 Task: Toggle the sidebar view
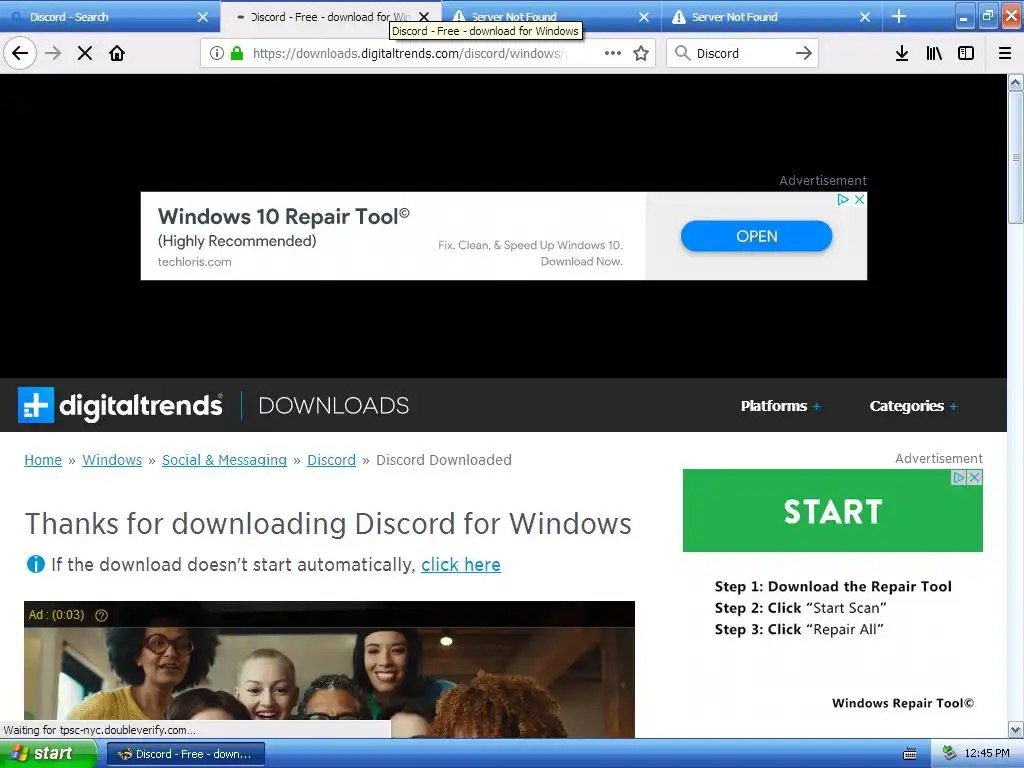[966, 53]
